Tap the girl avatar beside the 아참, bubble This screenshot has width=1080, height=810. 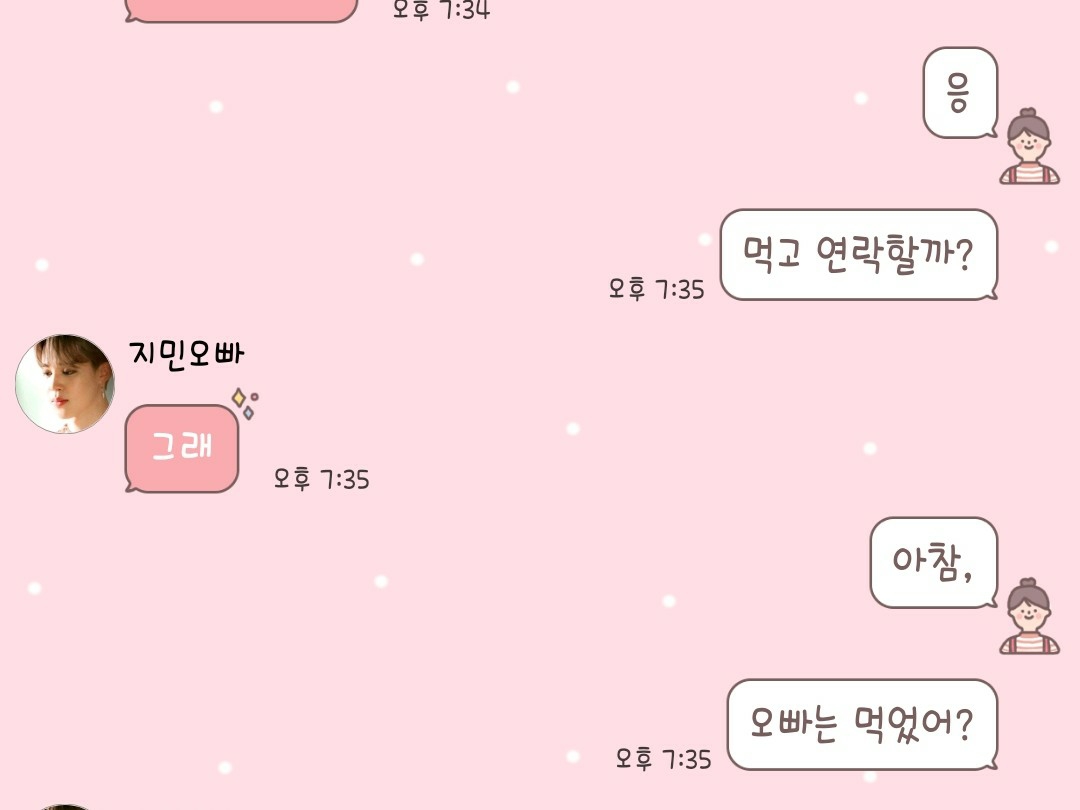1029,616
